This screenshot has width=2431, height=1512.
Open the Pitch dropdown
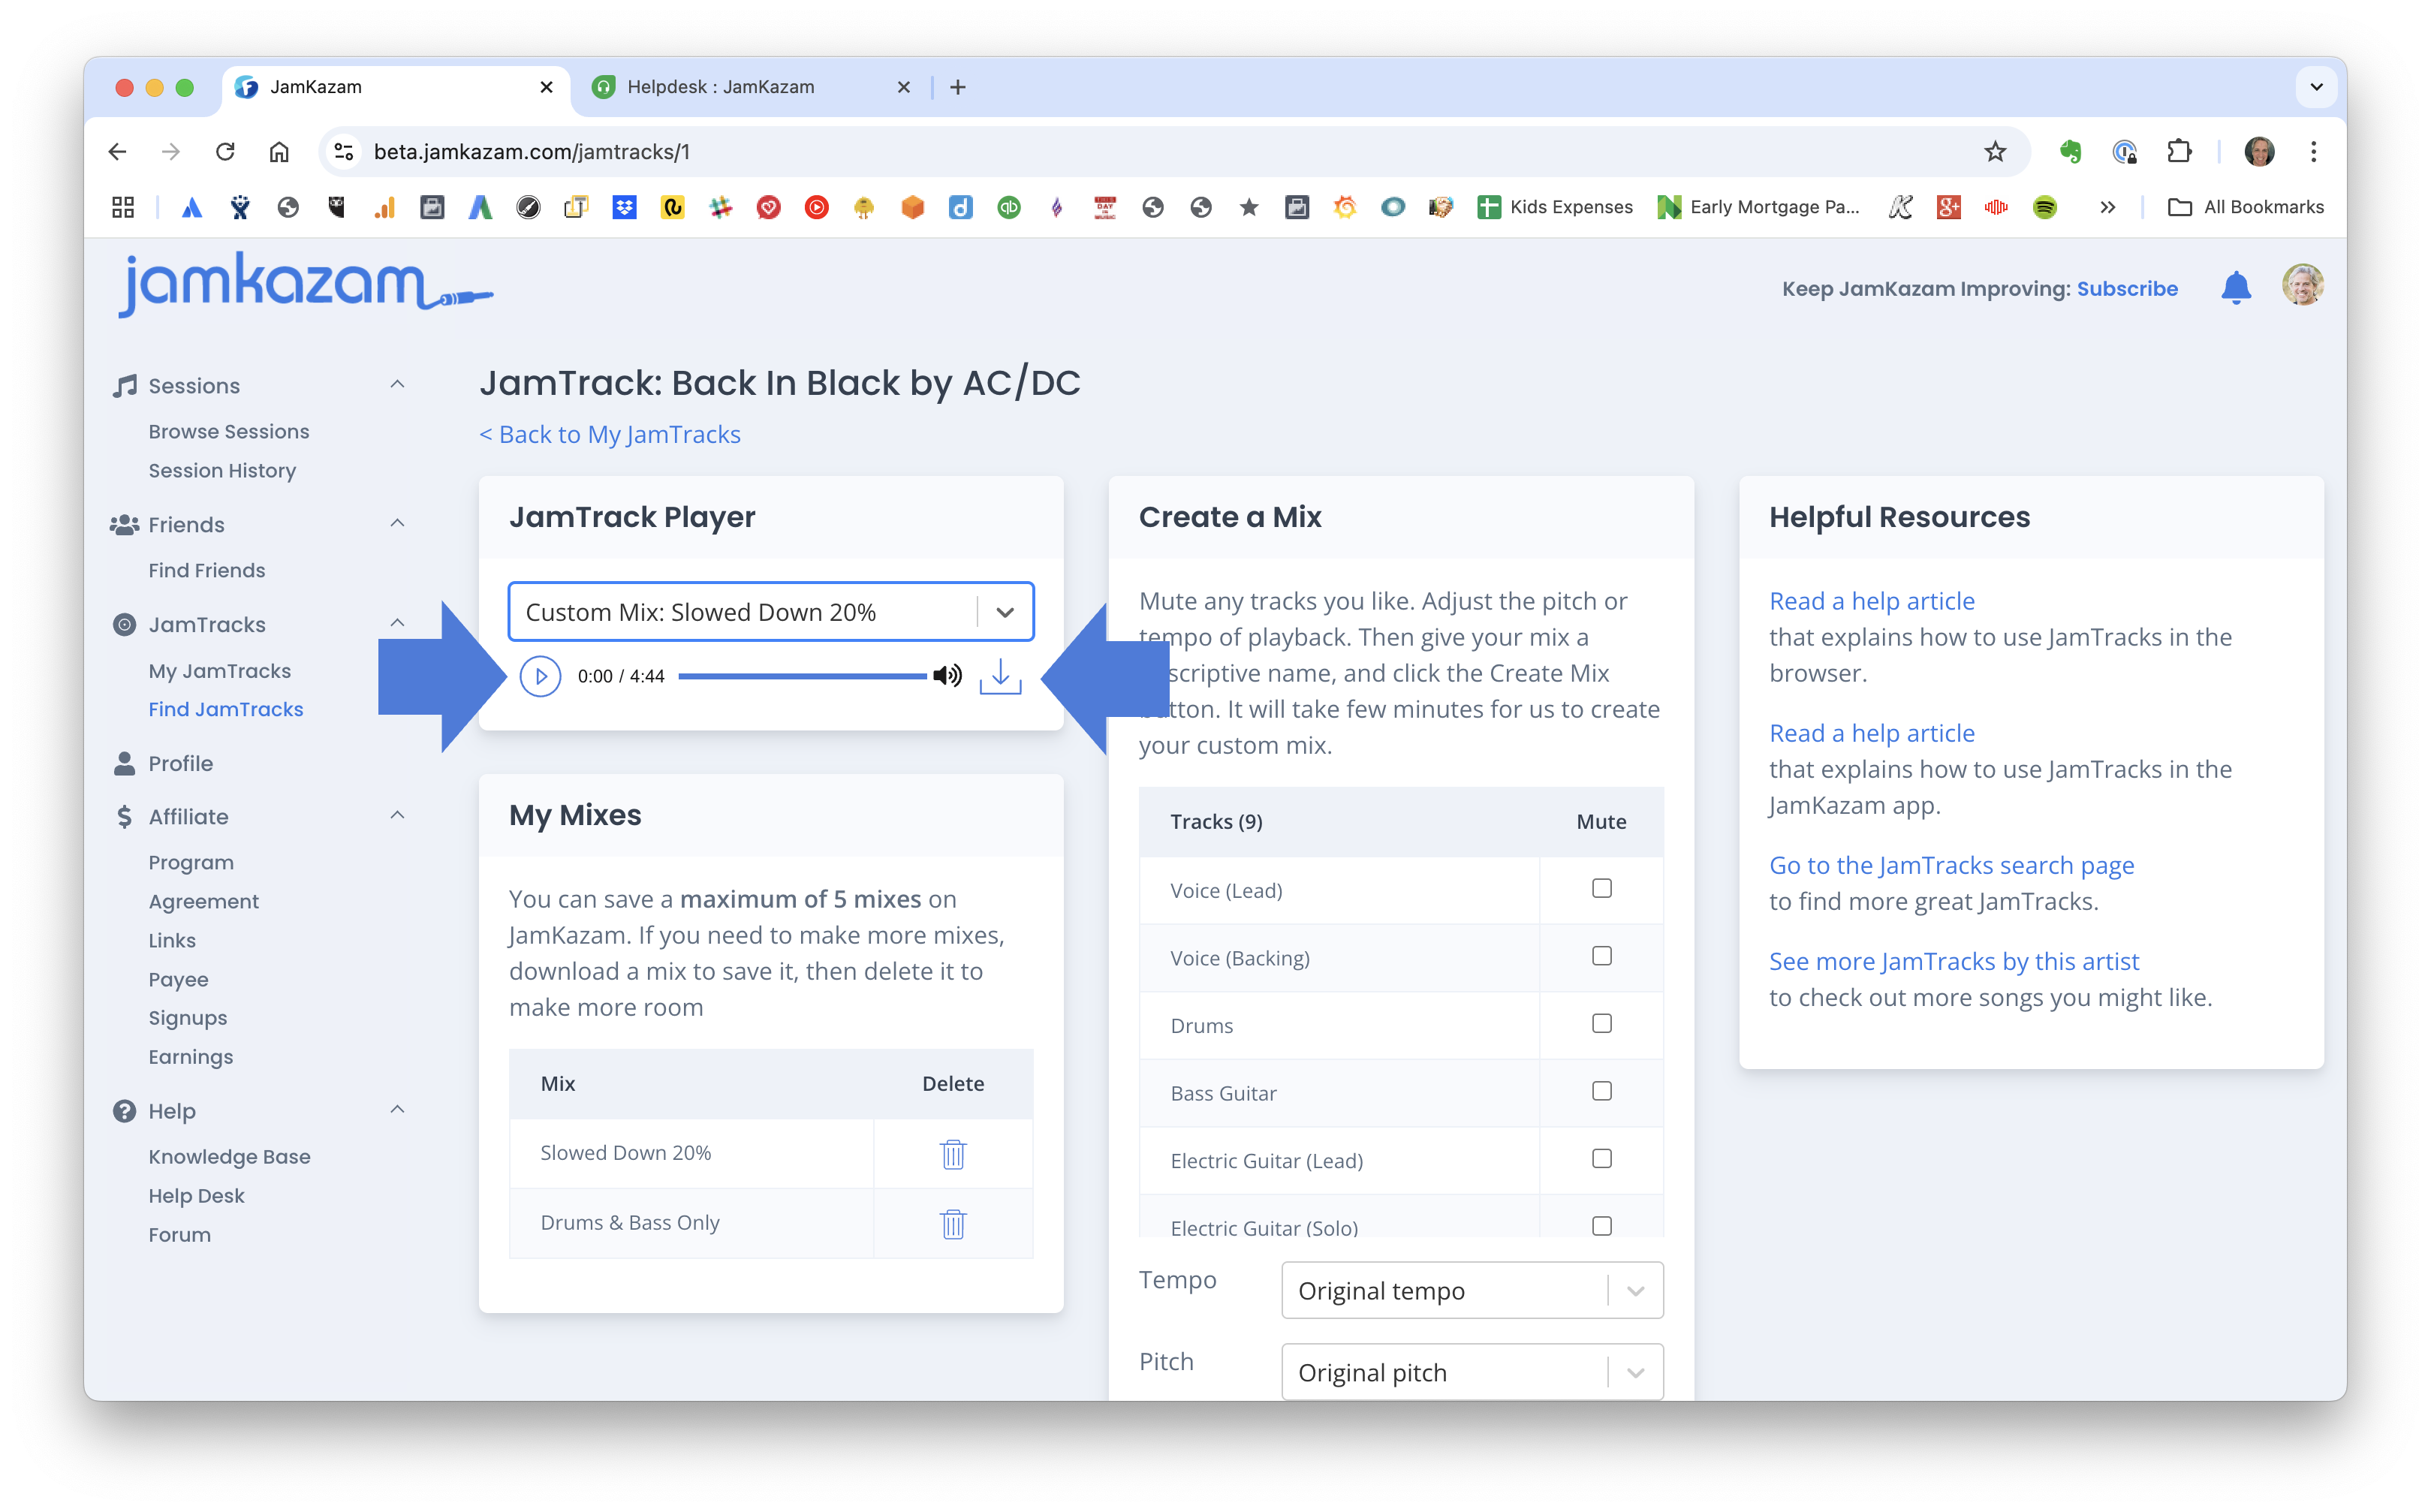click(x=1471, y=1373)
